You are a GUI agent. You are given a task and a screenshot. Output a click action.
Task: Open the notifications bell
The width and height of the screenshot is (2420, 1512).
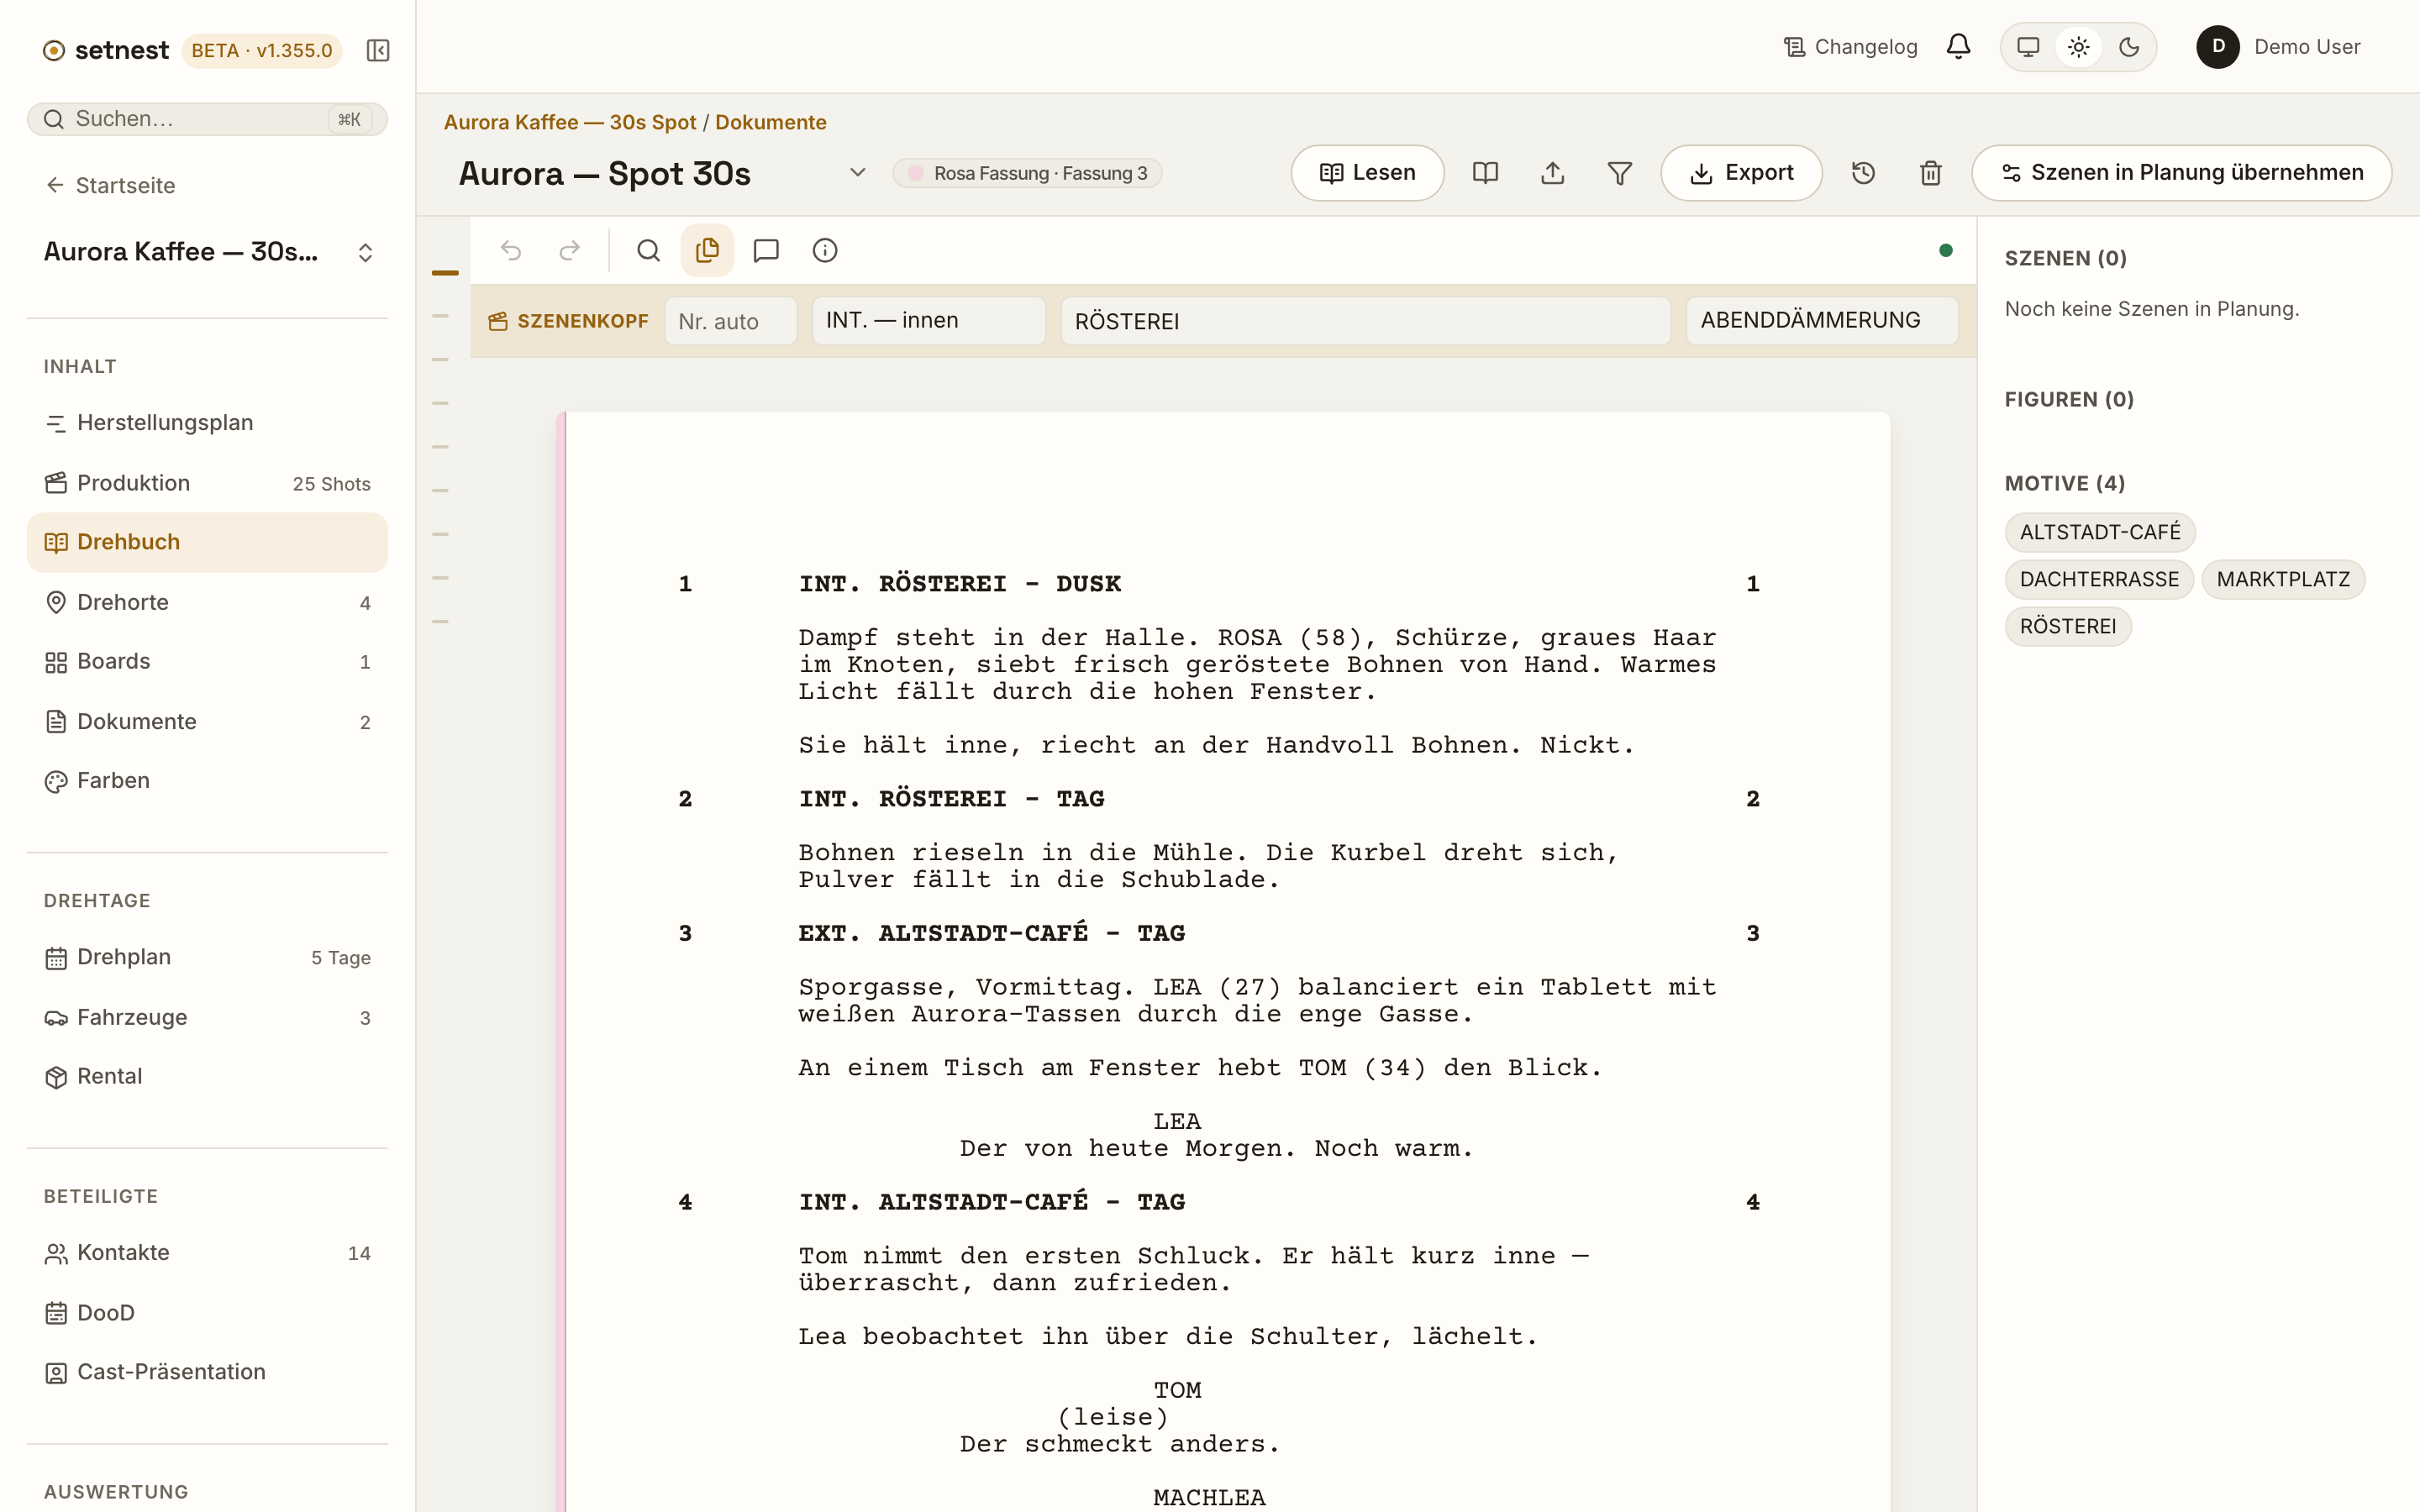pos(1958,47)
